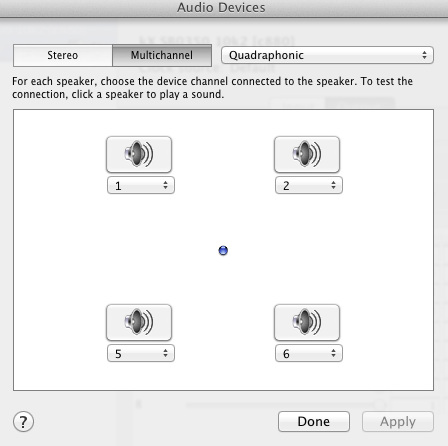Click the Apply button
Screen dimensions: 448x446
click(398, 422)
